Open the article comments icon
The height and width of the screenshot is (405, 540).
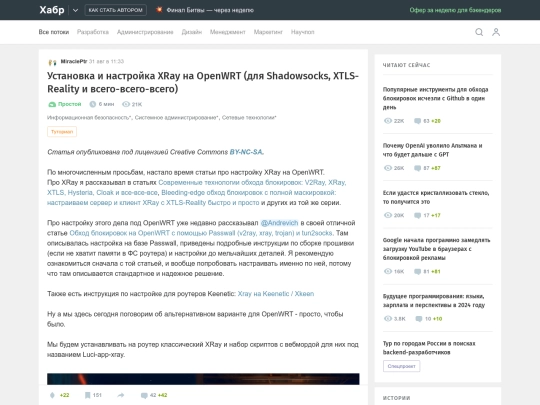144,395
